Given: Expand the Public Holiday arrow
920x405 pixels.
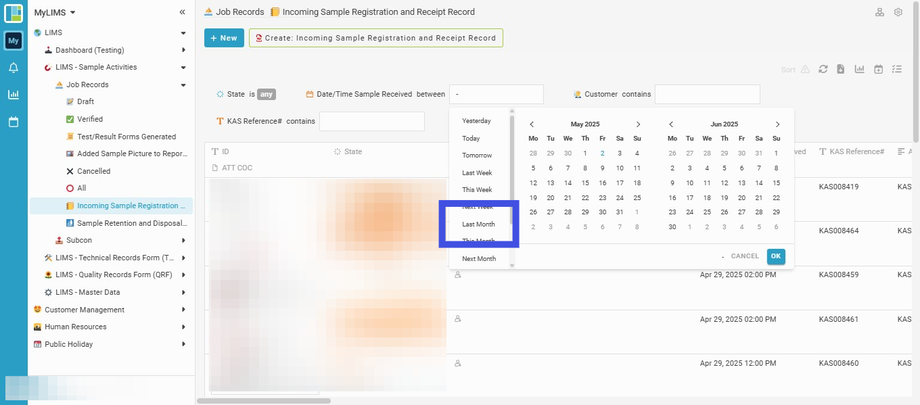Looking at the screenshot, I should click(183, 344).
